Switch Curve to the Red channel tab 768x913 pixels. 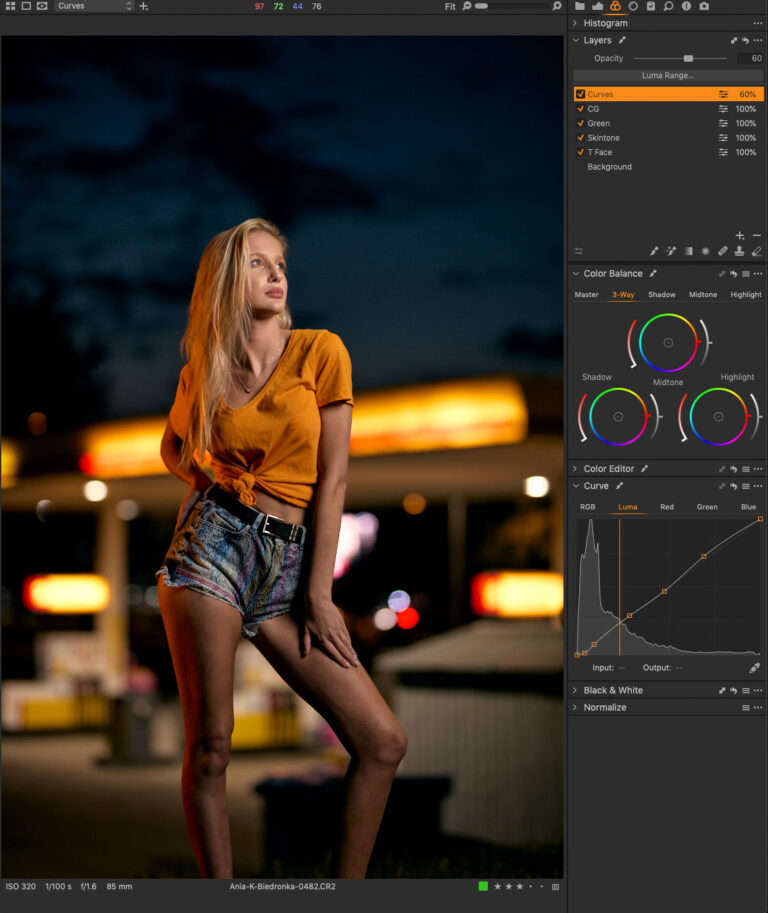coord(667,507)
